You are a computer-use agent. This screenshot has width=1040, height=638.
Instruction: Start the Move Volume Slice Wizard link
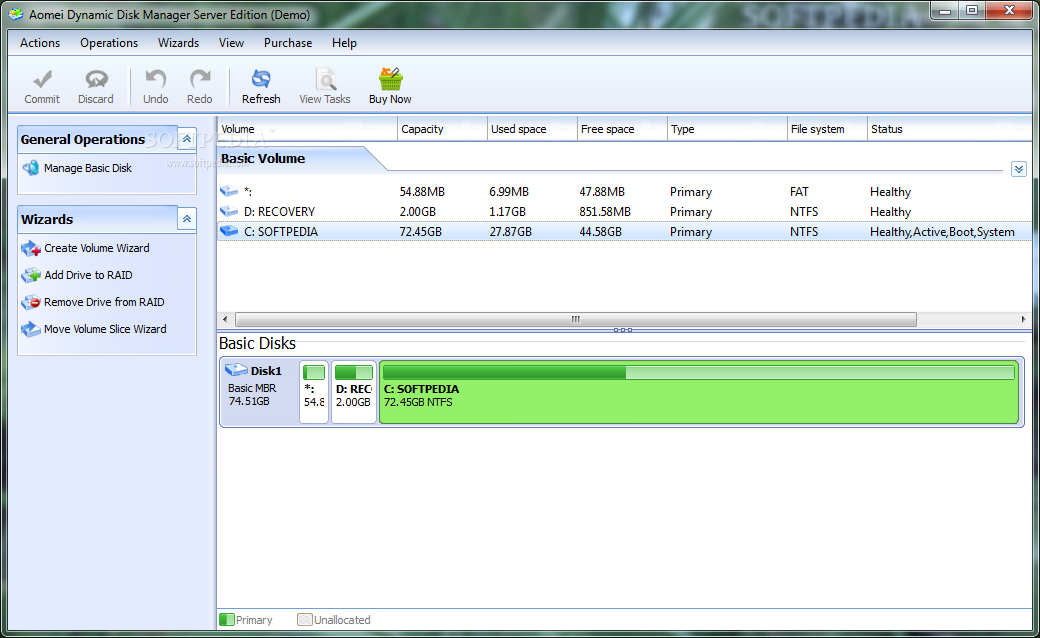[x=105, y=329]
